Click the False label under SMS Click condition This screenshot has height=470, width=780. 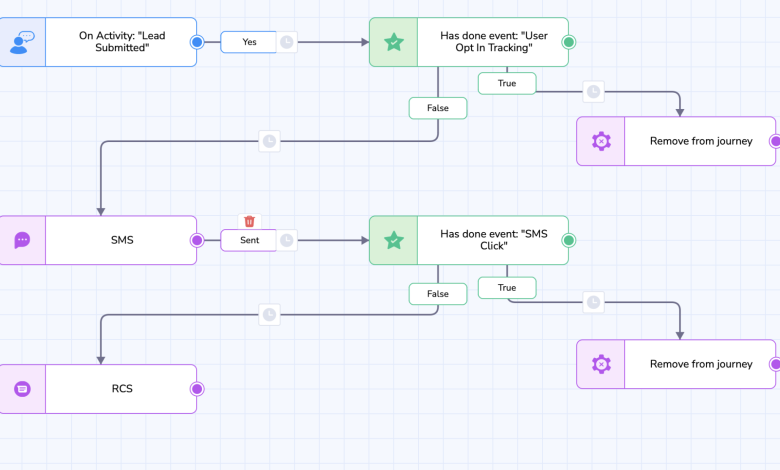pos(437,293)
